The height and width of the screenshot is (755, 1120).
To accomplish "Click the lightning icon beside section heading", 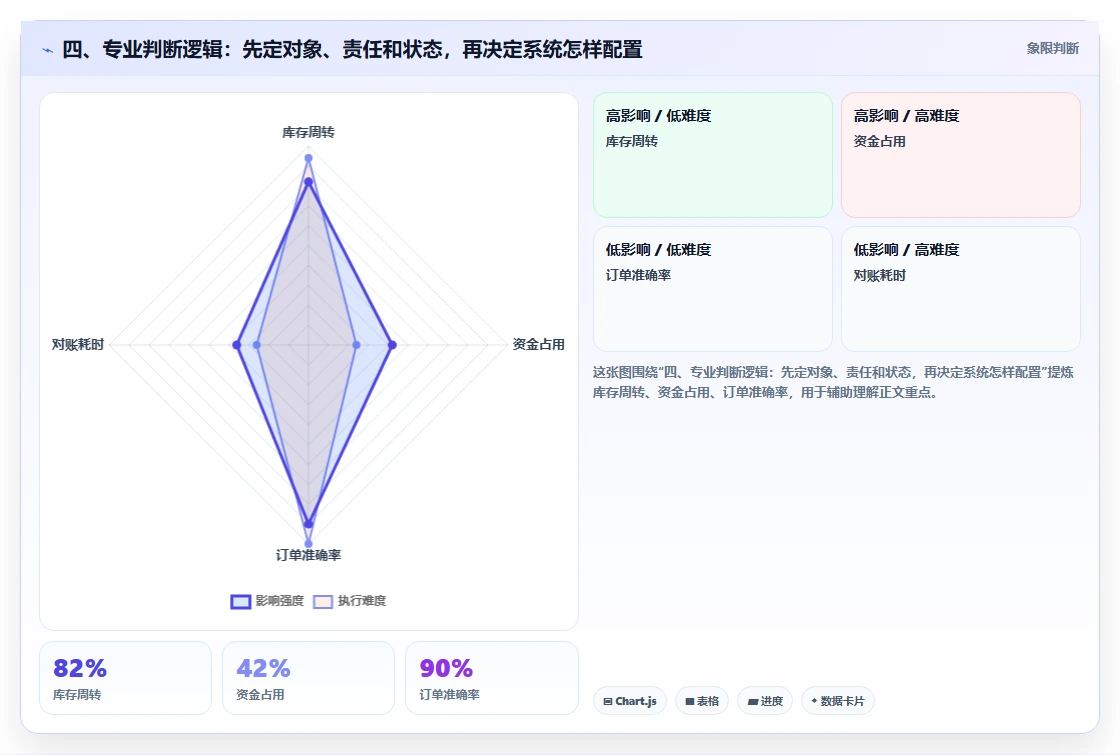I will (48, 50).
